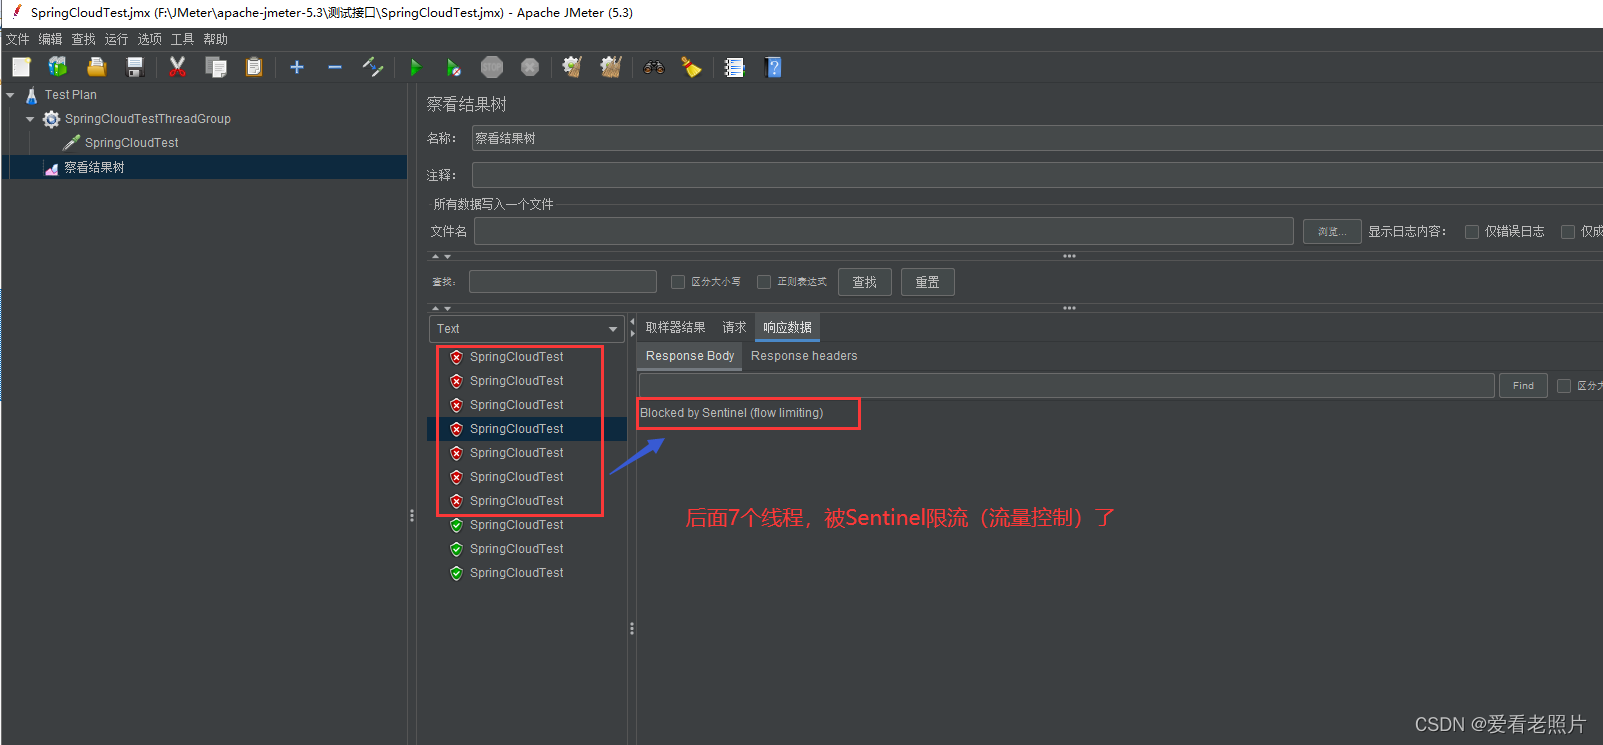
Task: Click the 查找 search button
Action: 865,282
